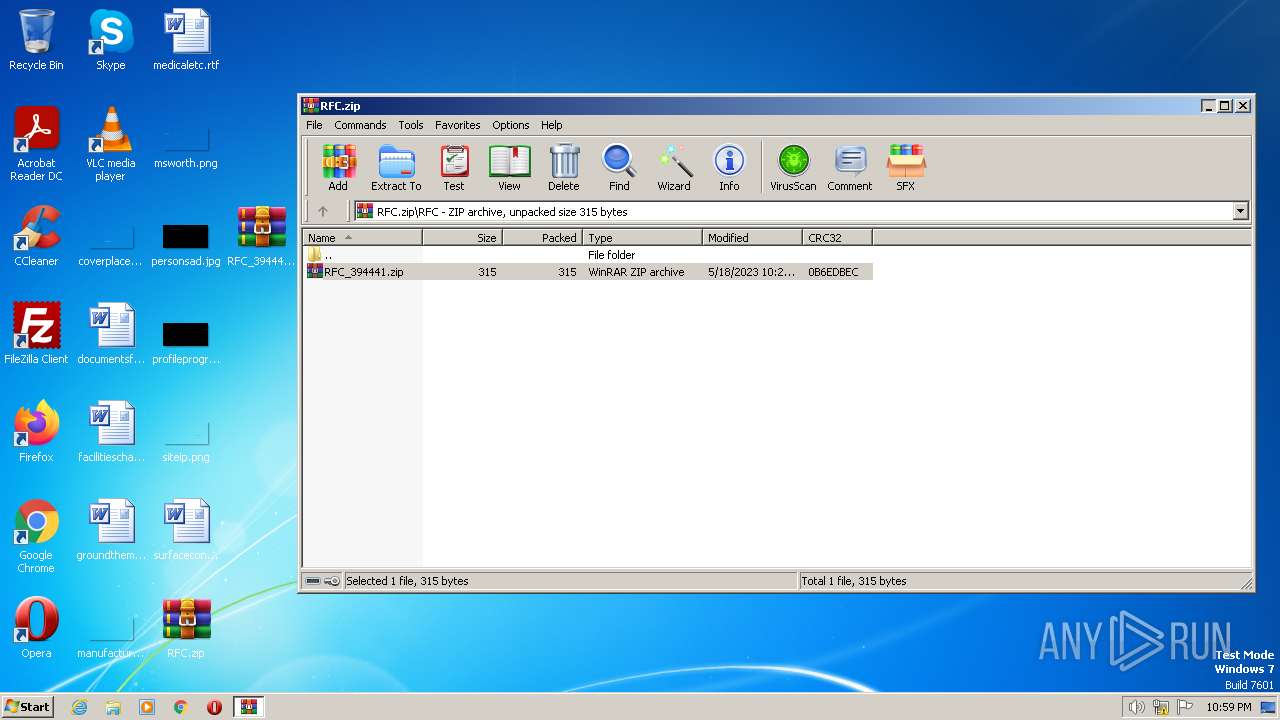This screenshot has height=720, width=1280.
Task: Click the Extract To toolbar icon
Action: (396, 167)
